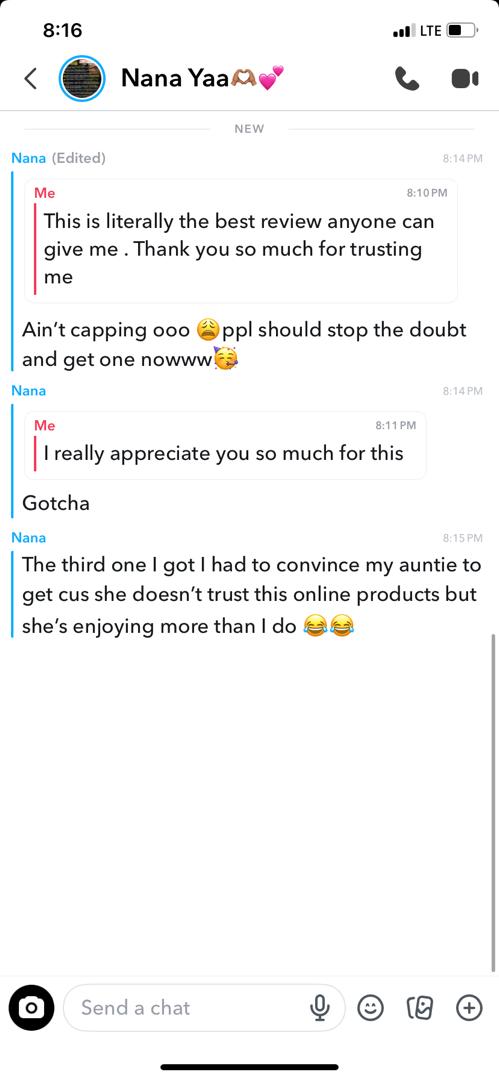499x1080 pixels.
Task: Focus the Send a chat field
Action: [x=204, y=1008]
